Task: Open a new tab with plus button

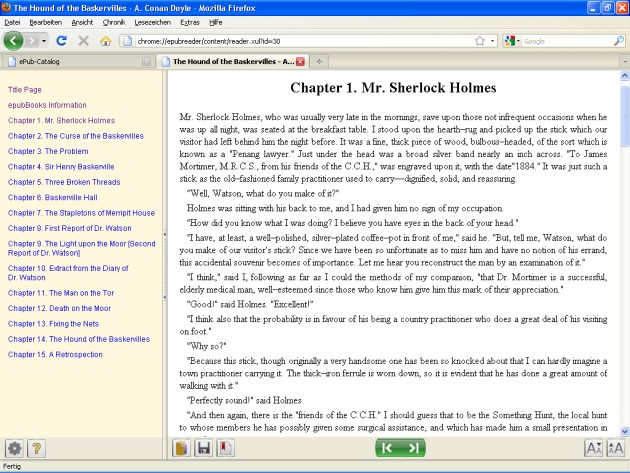Action: 319,61
